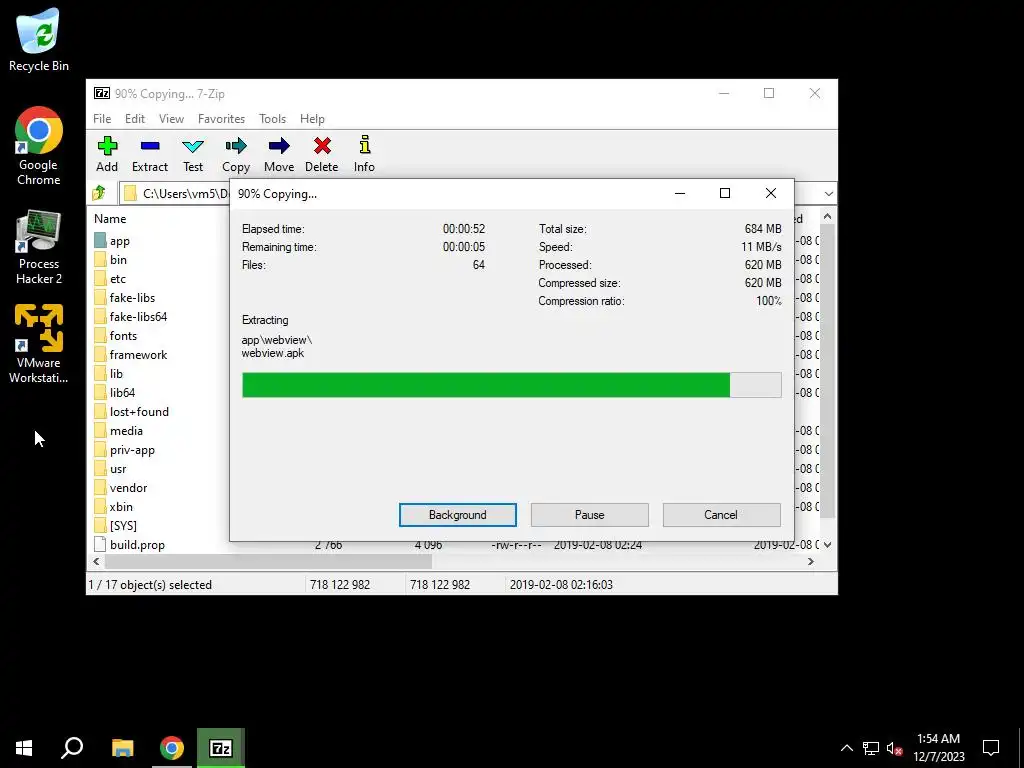Open taskbar search icon

[72, 748]
